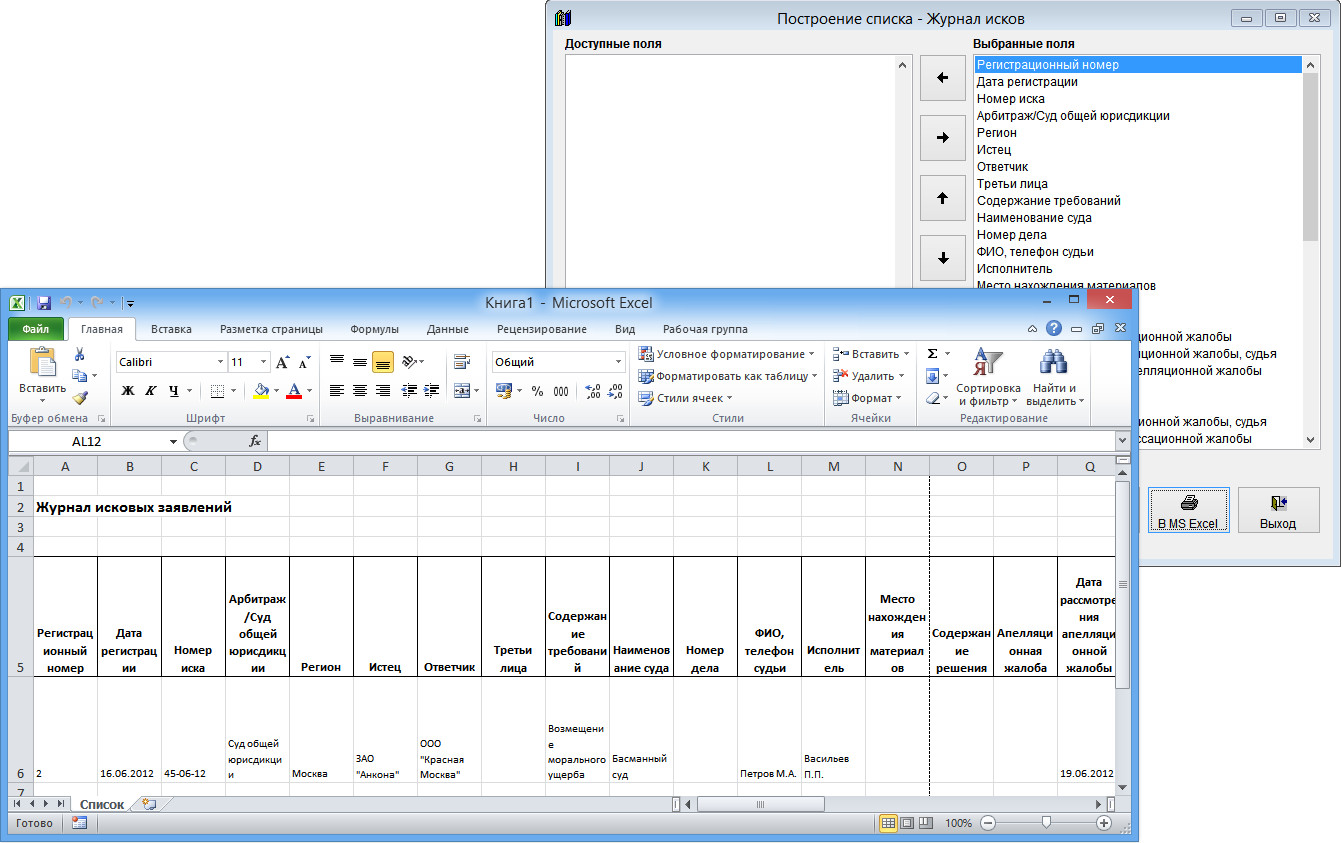This screenshot has width=1342, height=843.
Task: Click the percent style icon
Action: pyautogui.click(x=537, y=391)
